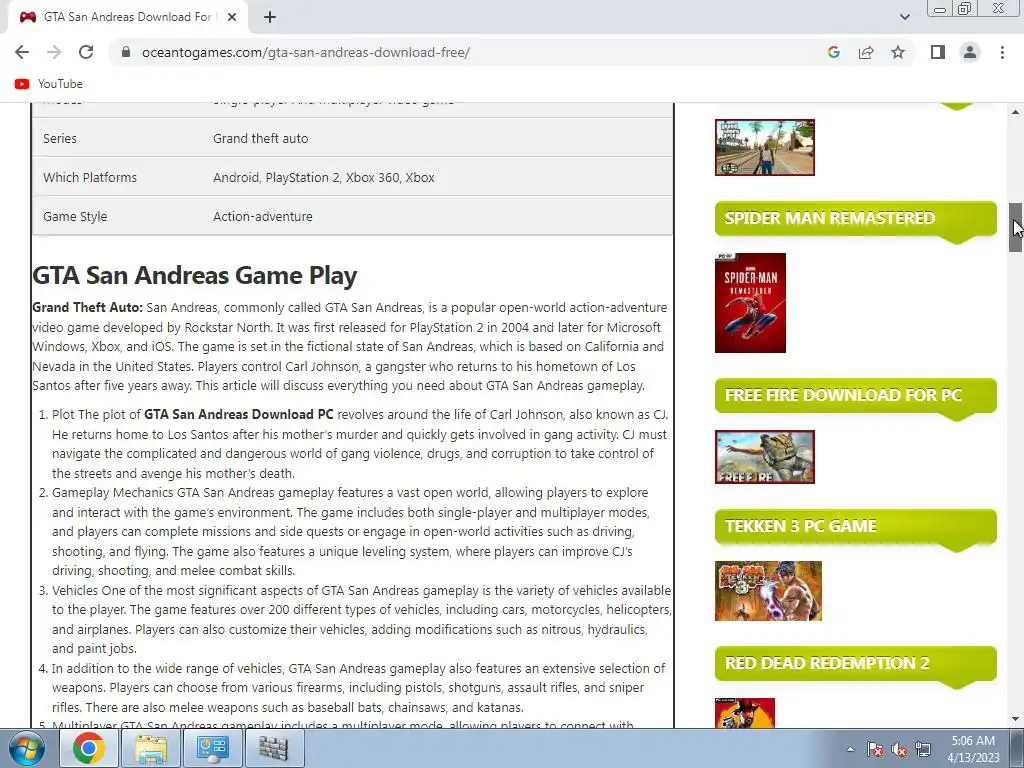Reload the current page
1024x768 pixels.
point(86,52)
